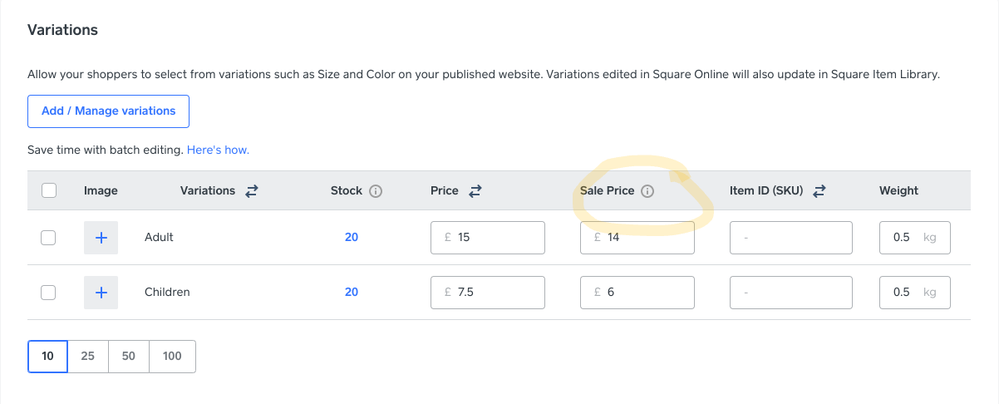Add image for Children variation
999x404 pixels.
101,293
